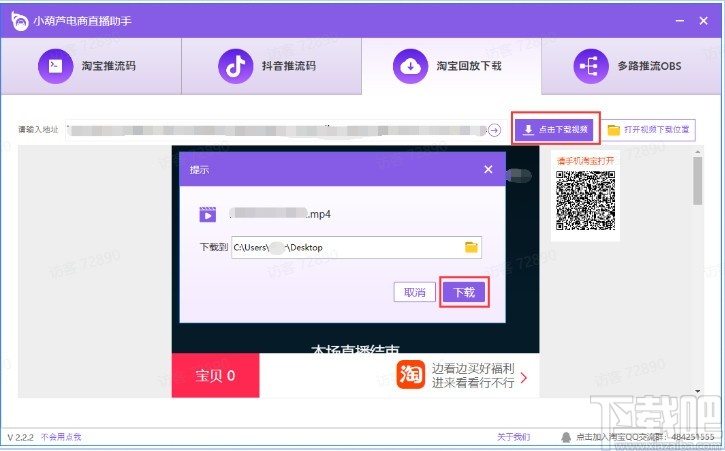Minimize the 小葫芦电商直播助手 window
725x451 pixels.
coord(680,21)
